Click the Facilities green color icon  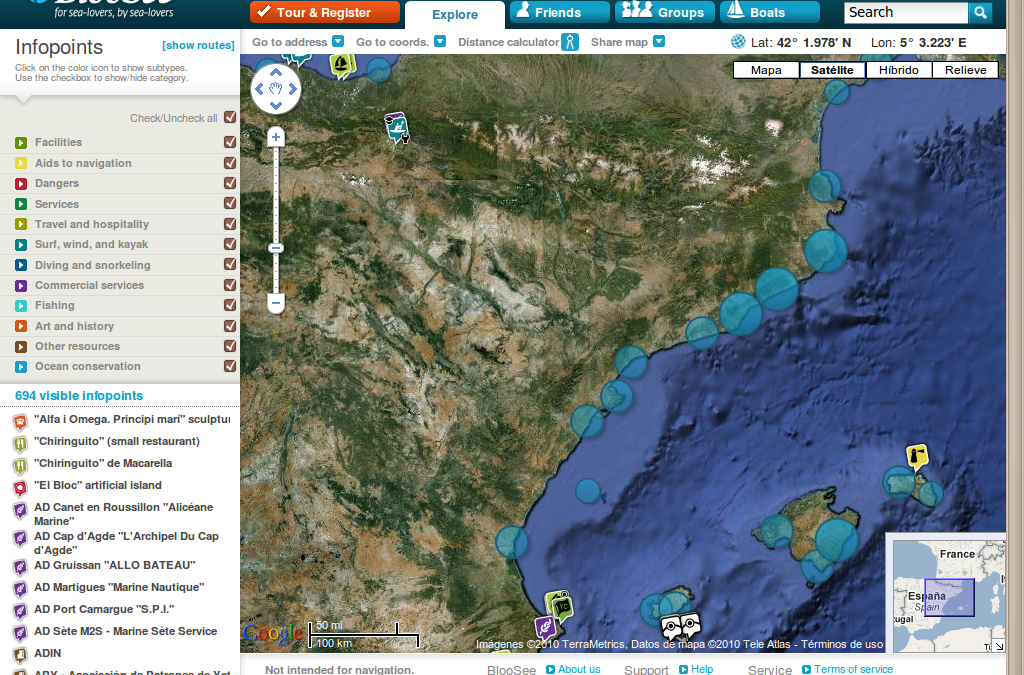(21, 143)
